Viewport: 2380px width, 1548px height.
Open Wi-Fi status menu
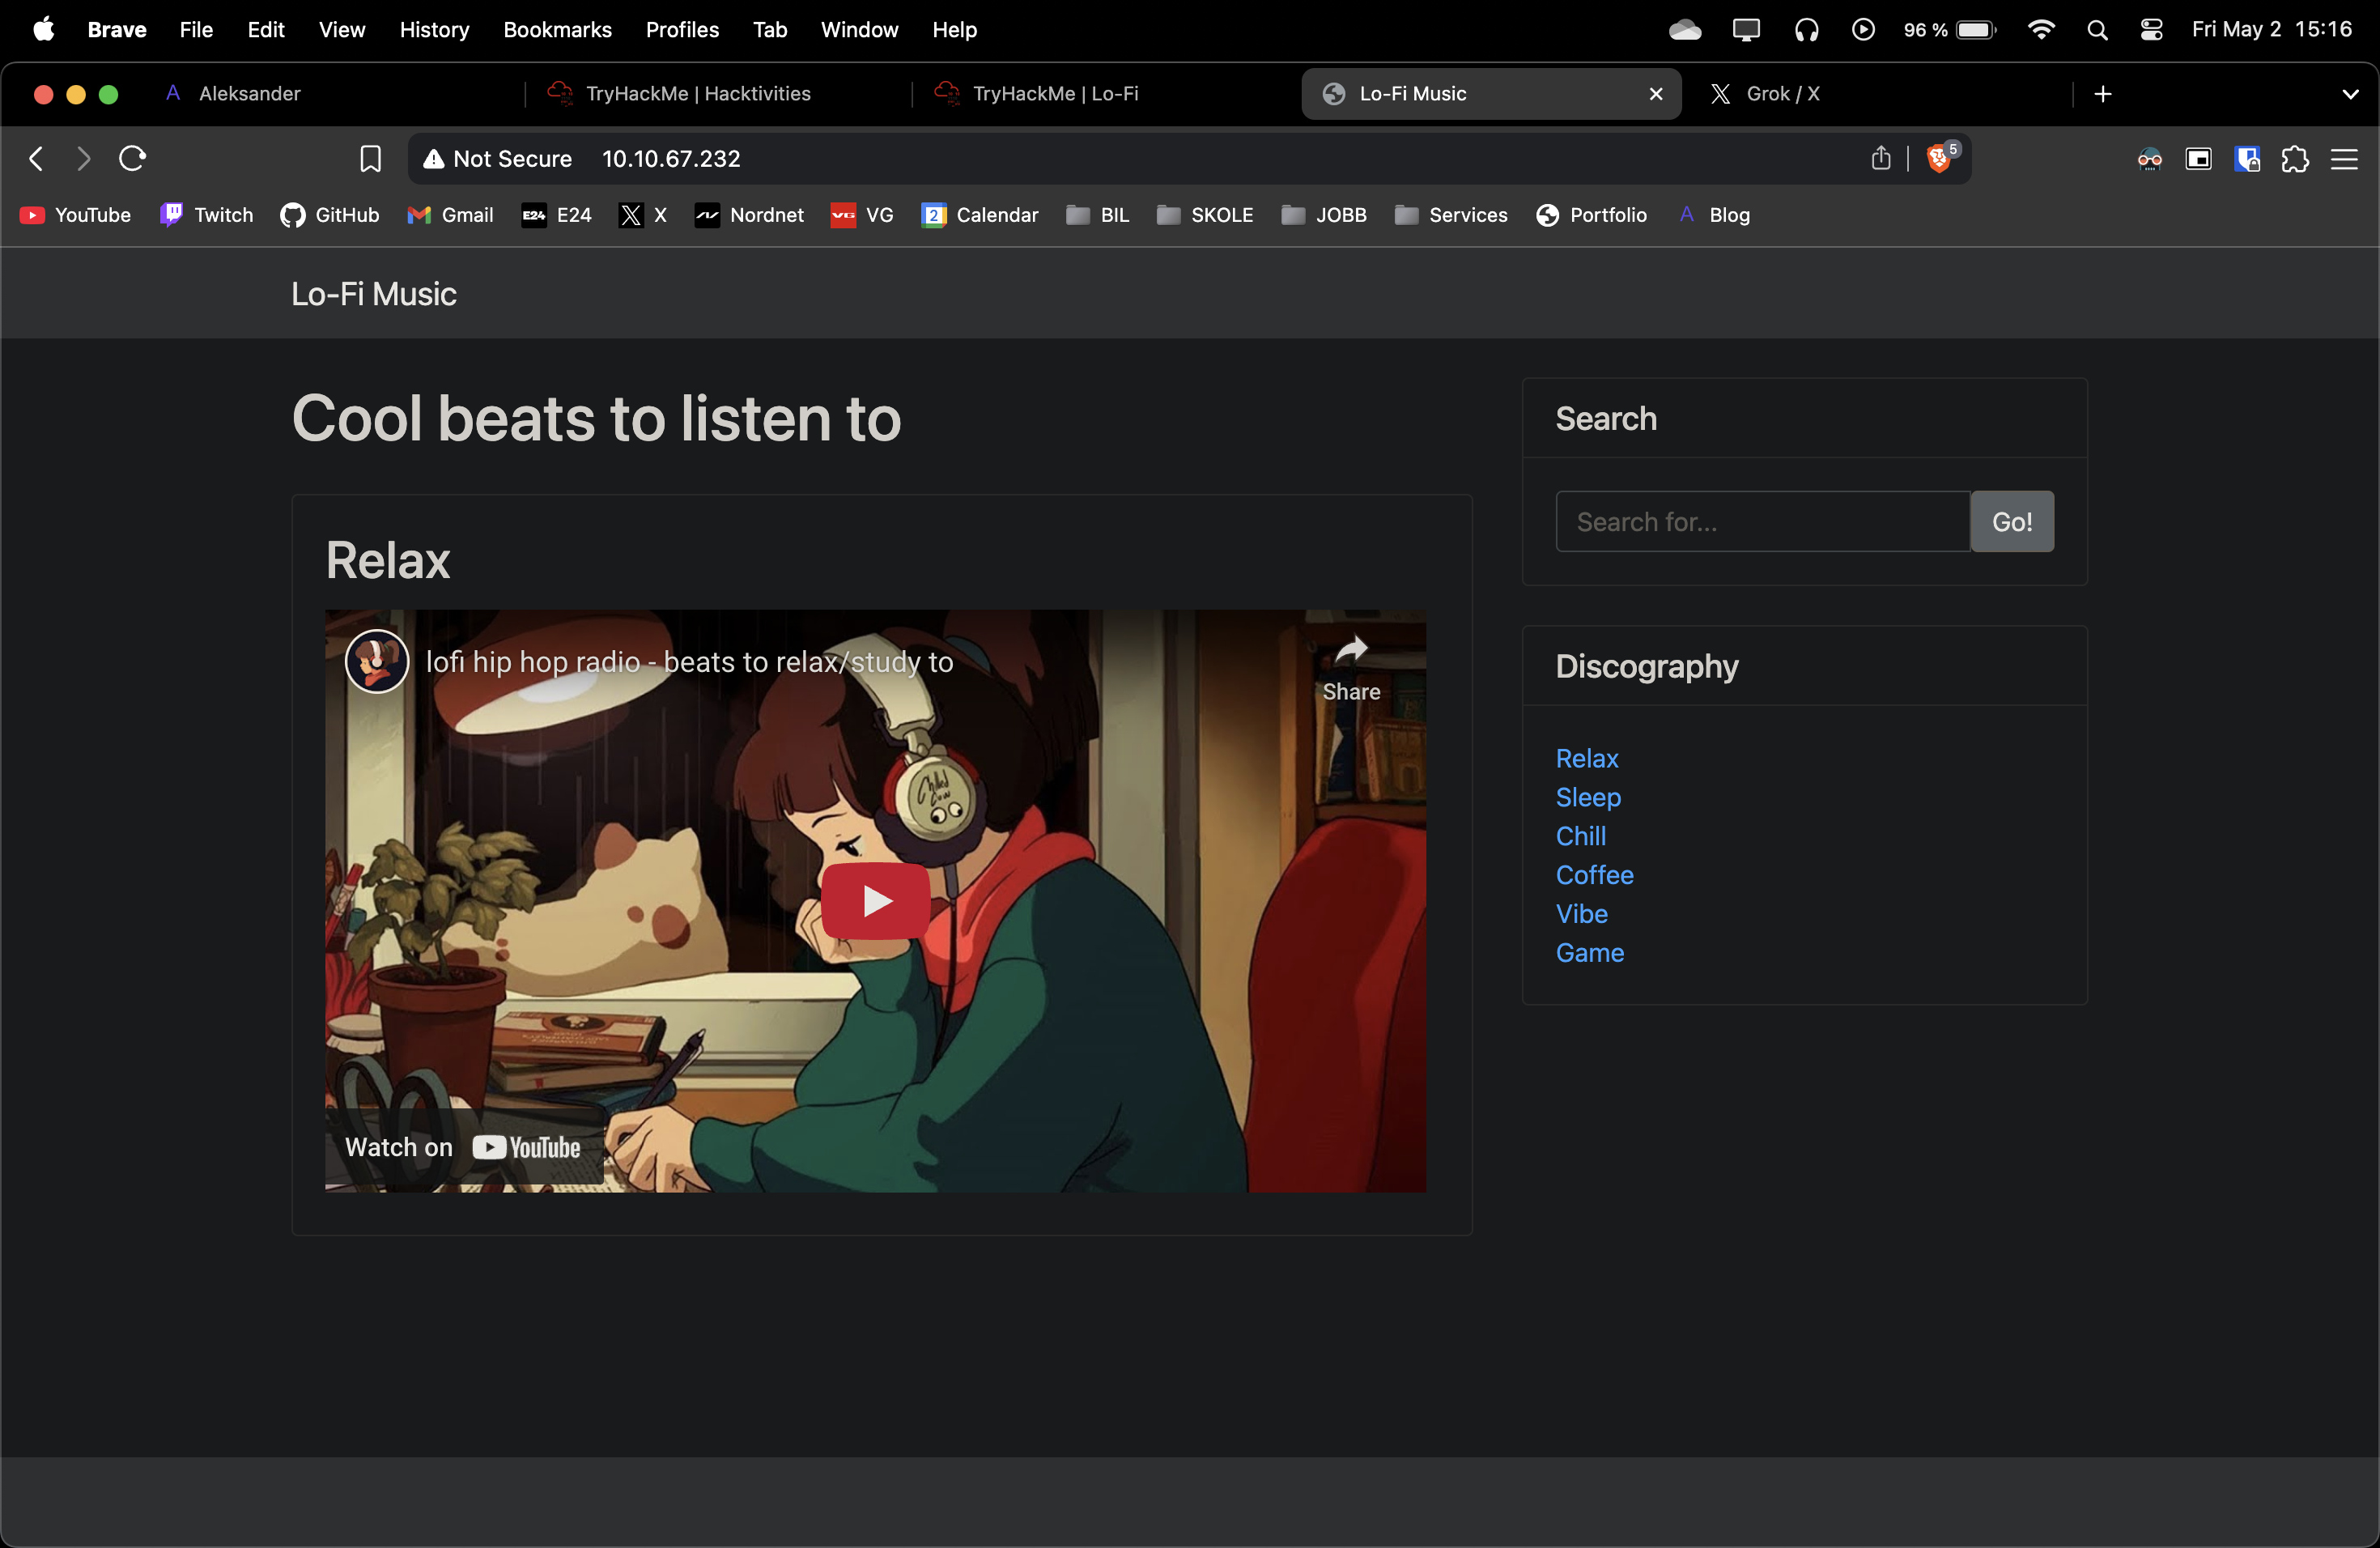(x=2041, y=30)
